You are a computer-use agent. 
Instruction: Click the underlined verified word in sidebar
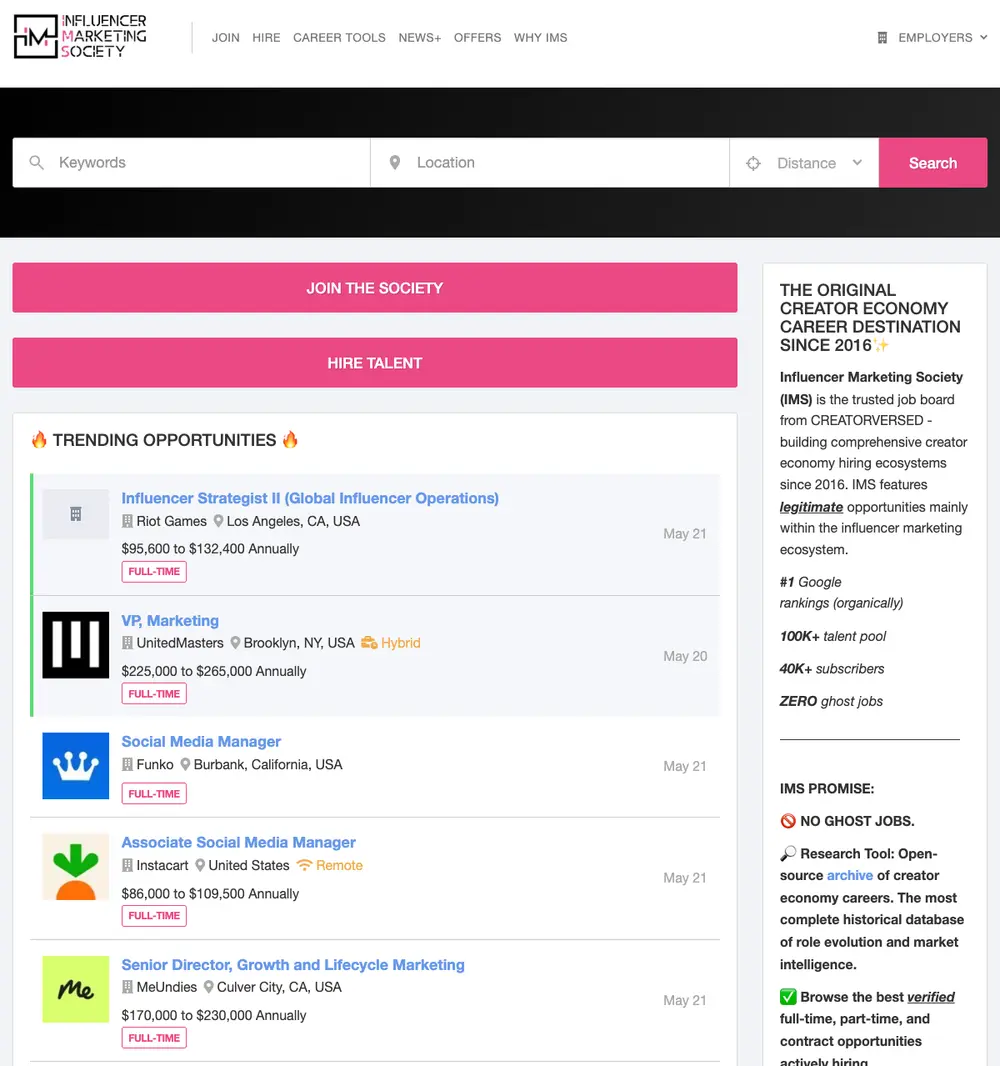point(931,997)
